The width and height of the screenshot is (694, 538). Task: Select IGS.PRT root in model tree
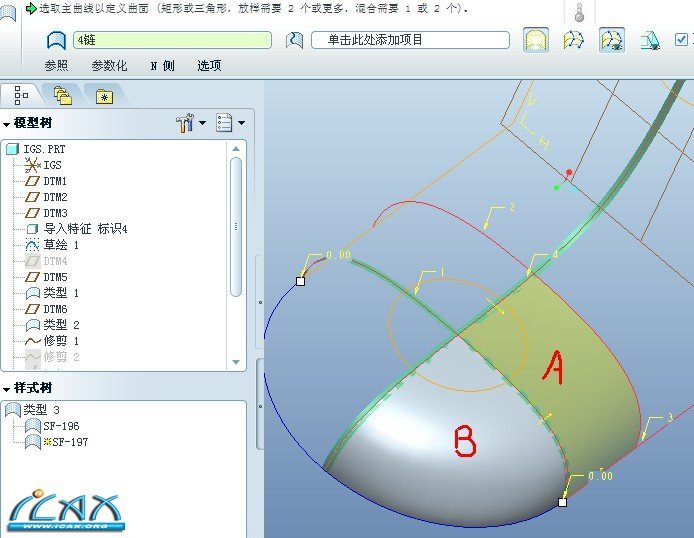click(x=36, y=149)
